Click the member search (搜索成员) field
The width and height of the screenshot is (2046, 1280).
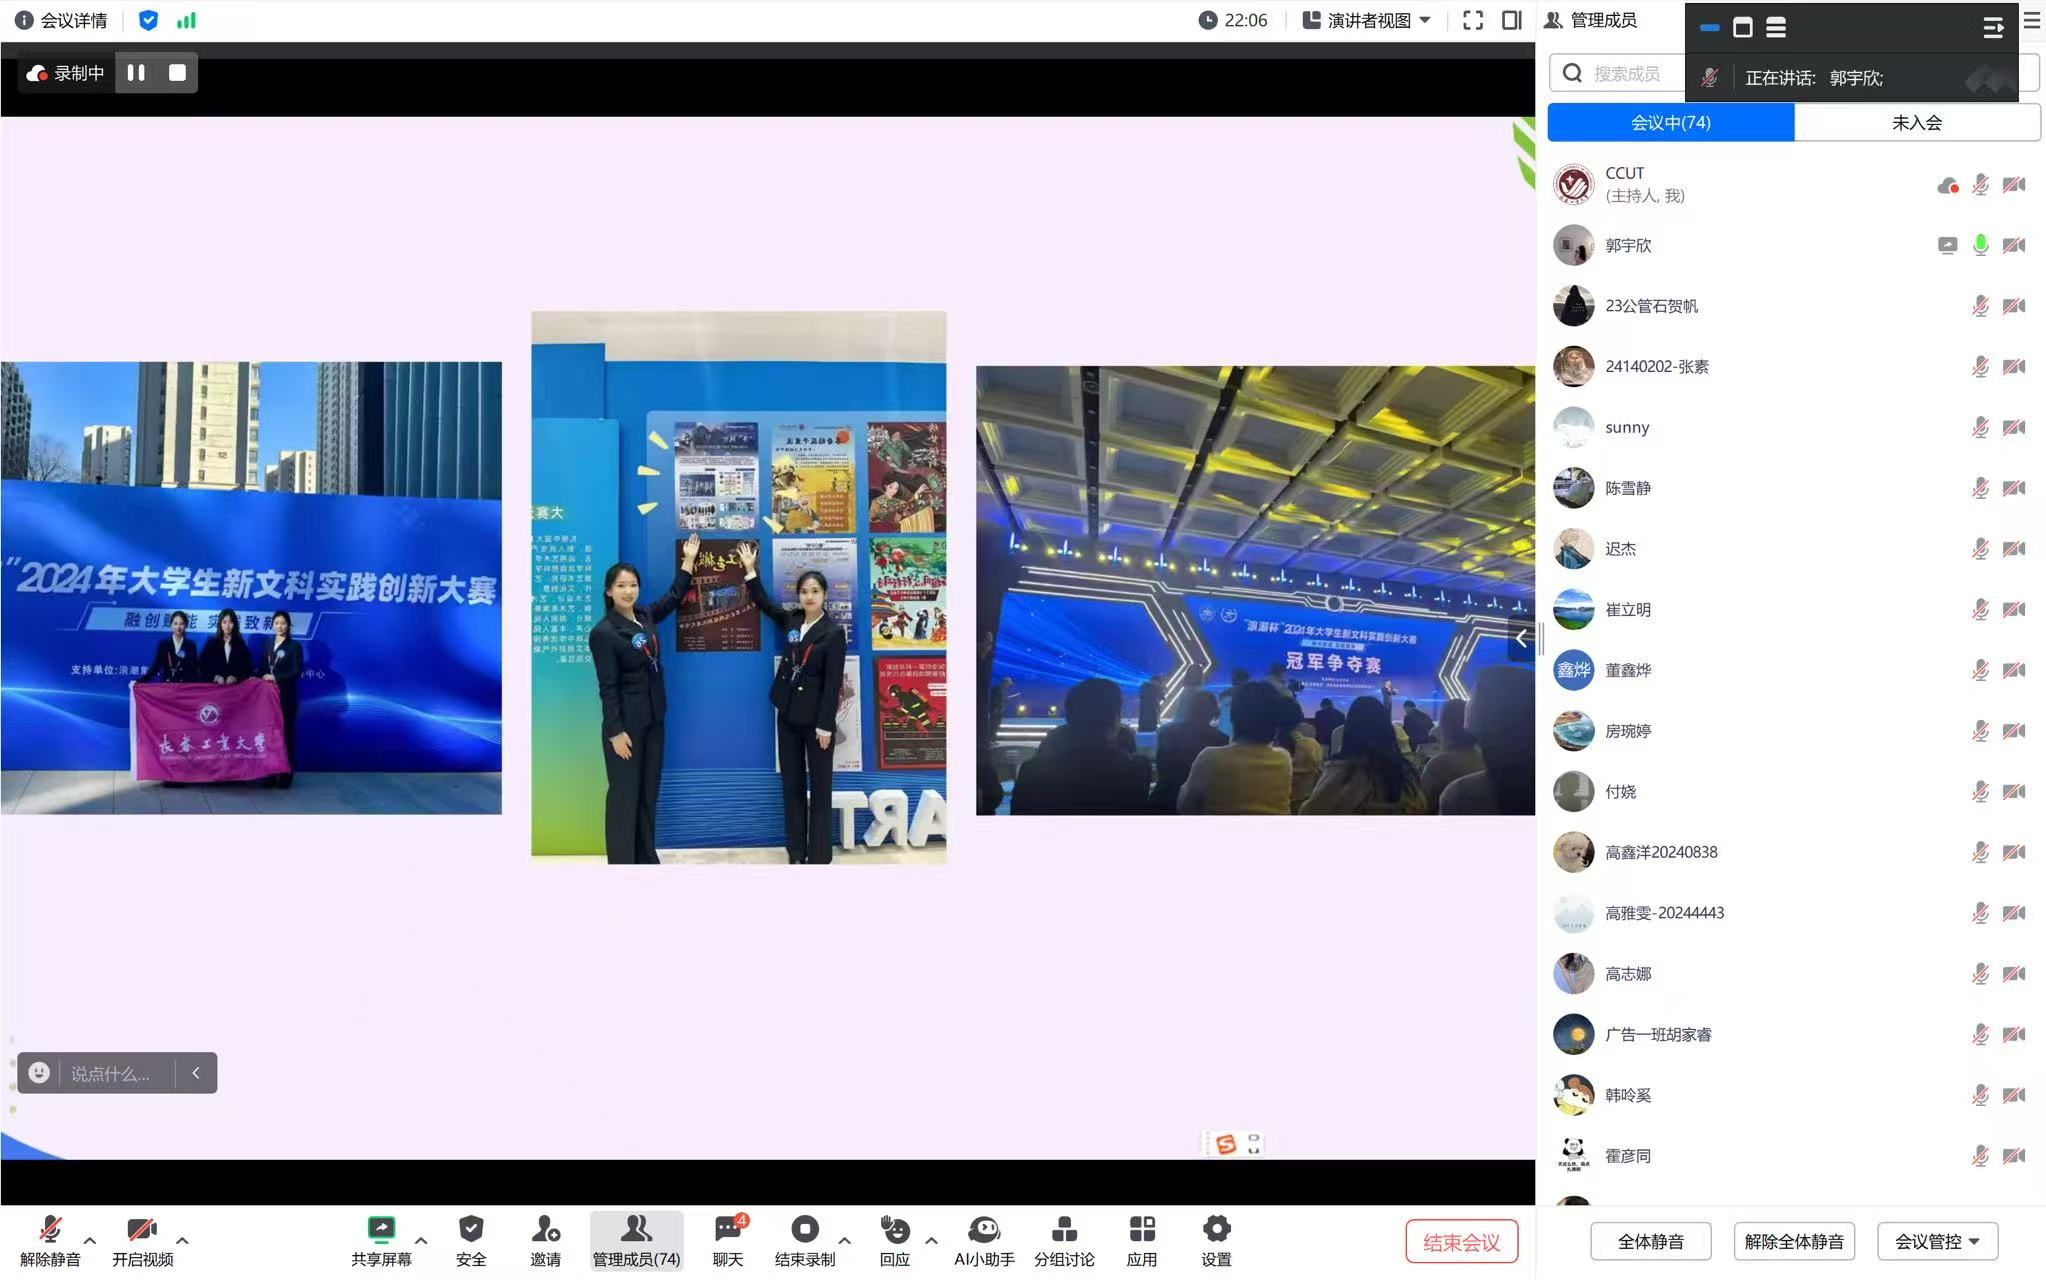(x=1625, y=73)
